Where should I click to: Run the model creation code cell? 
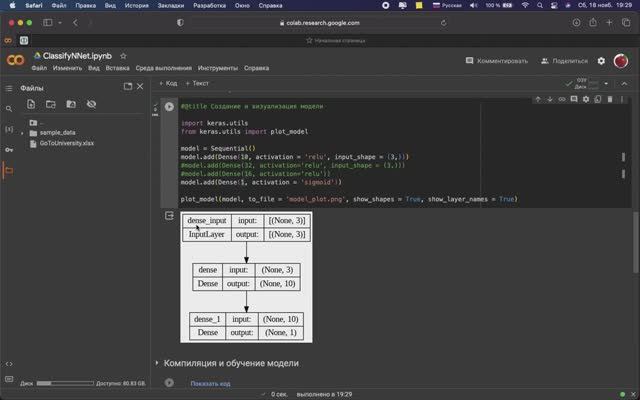pyautogui.click(x=169, y=106)
